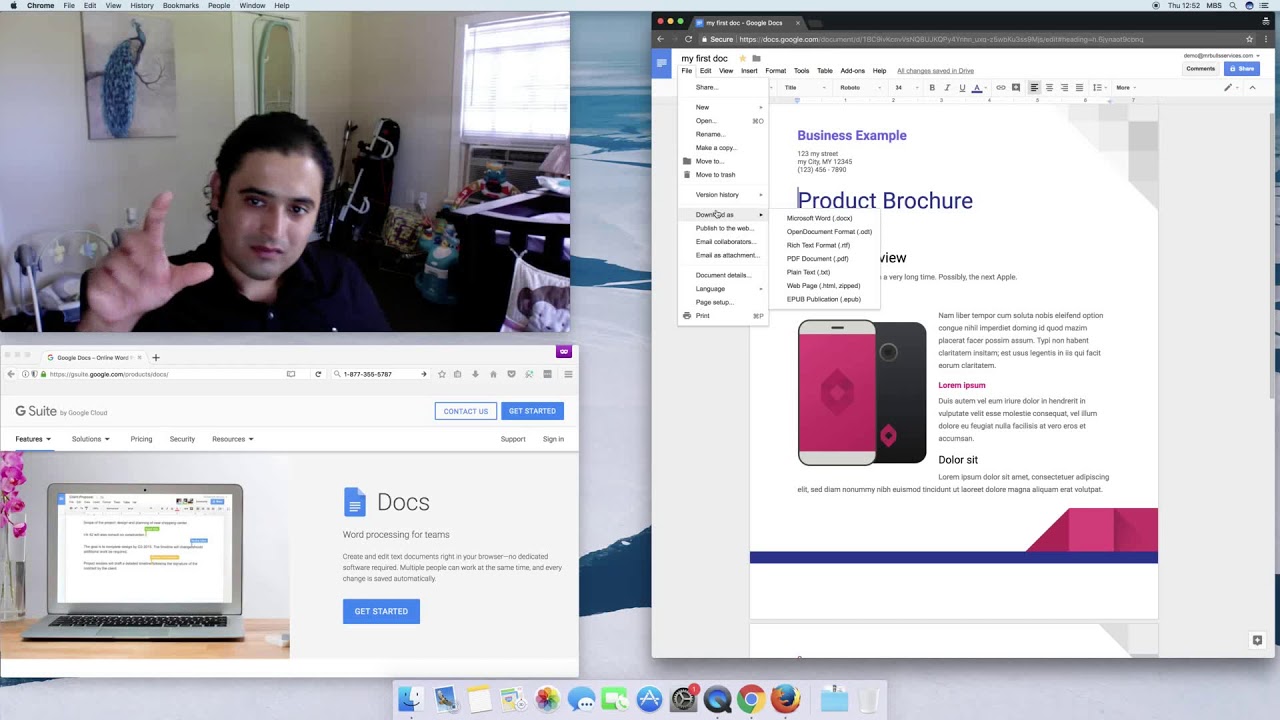Open the font size 34 dropdown
The height and width of the screenshot is (720, 1280).
[905, 88]
